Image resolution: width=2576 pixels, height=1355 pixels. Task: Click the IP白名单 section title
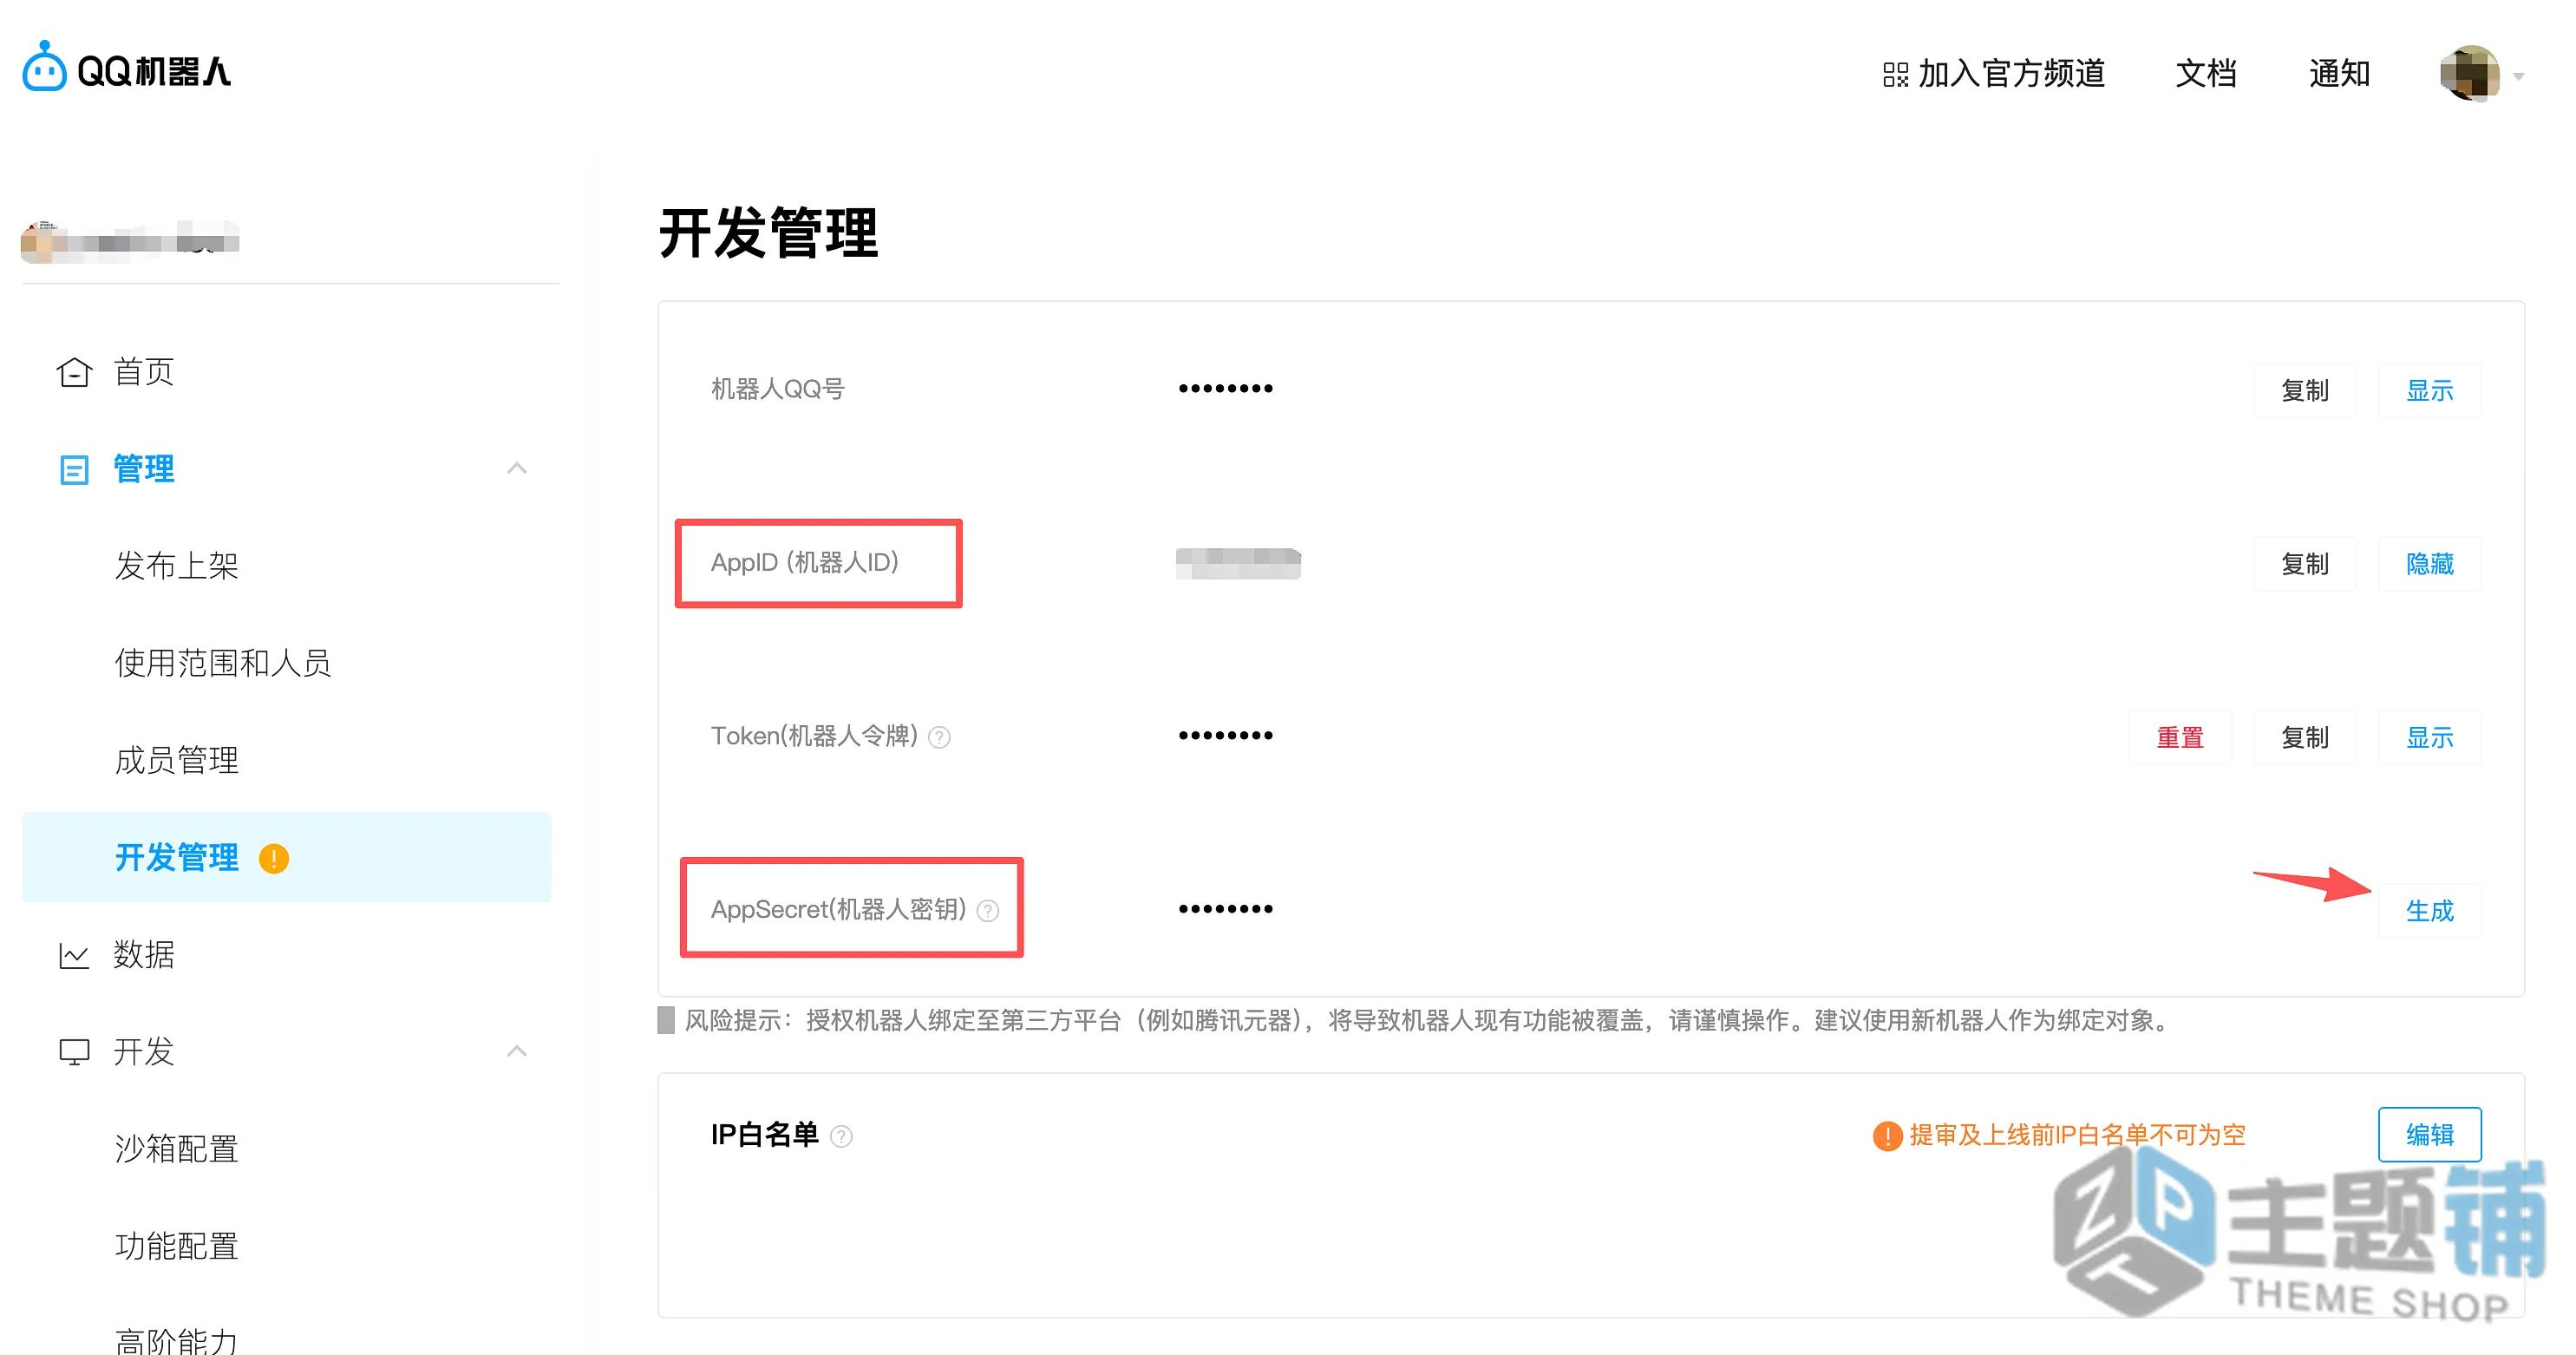tap(764, 1135)
